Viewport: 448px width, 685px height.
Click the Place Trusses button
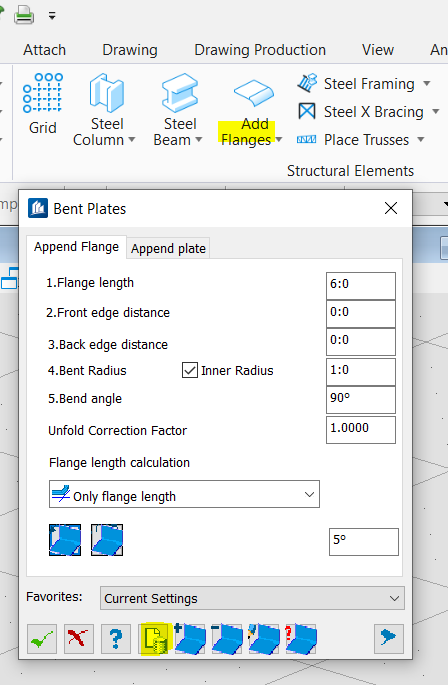tap(361, 140)
